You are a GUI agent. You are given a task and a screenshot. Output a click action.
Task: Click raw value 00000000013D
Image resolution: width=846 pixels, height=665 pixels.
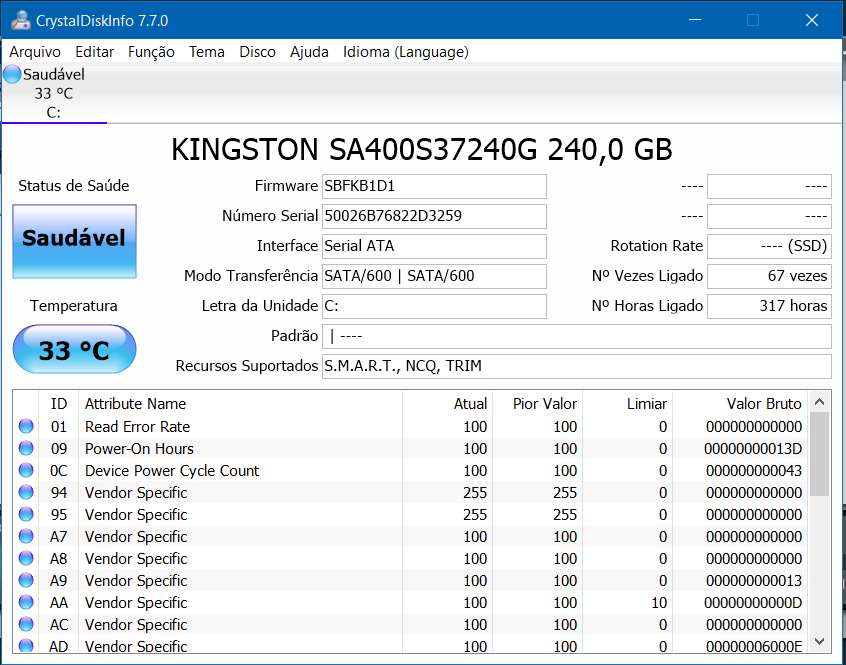tap(753, 449)
